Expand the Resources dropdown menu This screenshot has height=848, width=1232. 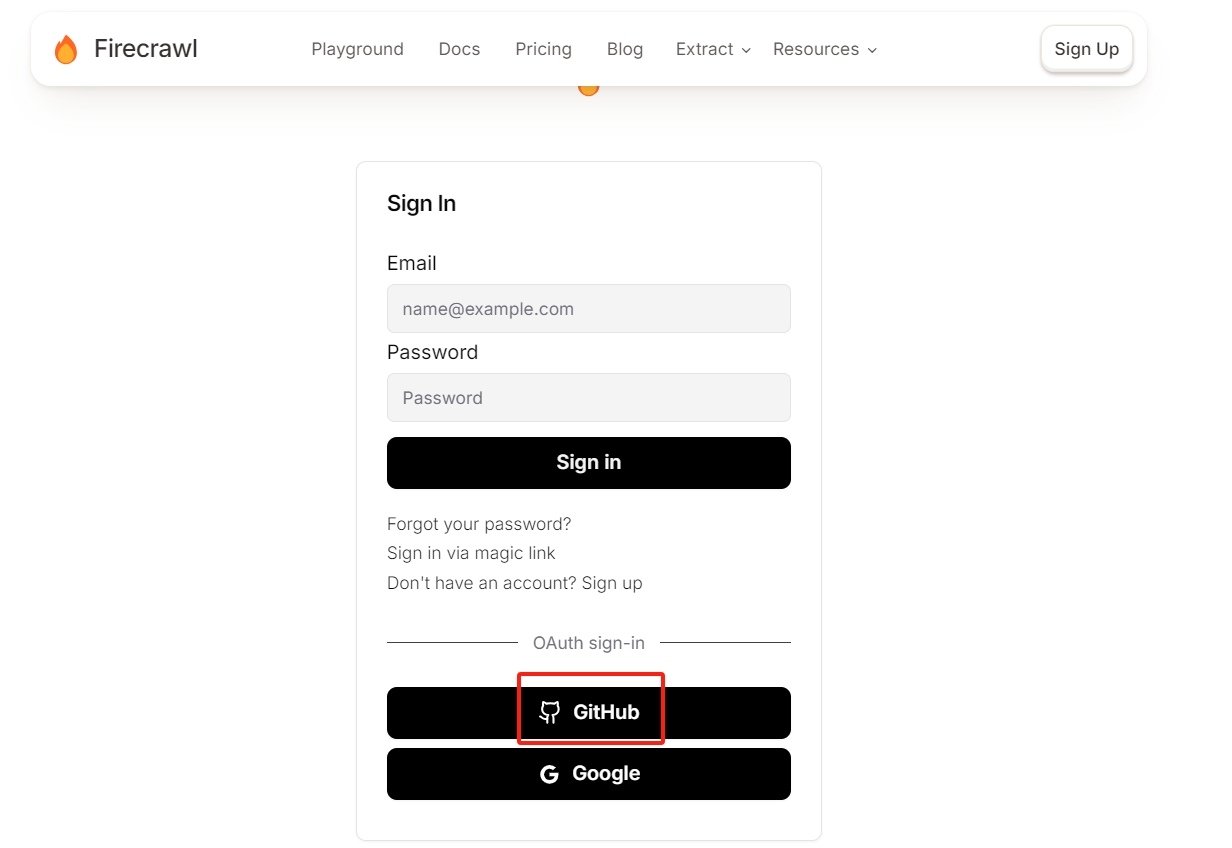tap(825, 49)
